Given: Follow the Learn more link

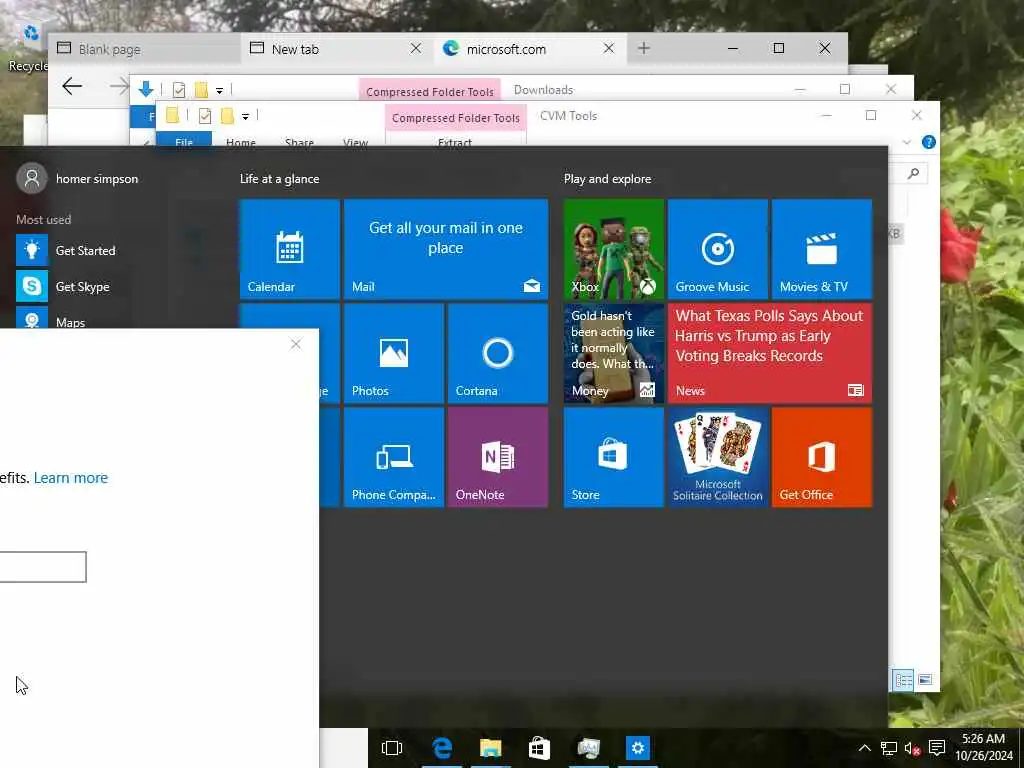Looking at the screenshot, I should click(71, 477).
